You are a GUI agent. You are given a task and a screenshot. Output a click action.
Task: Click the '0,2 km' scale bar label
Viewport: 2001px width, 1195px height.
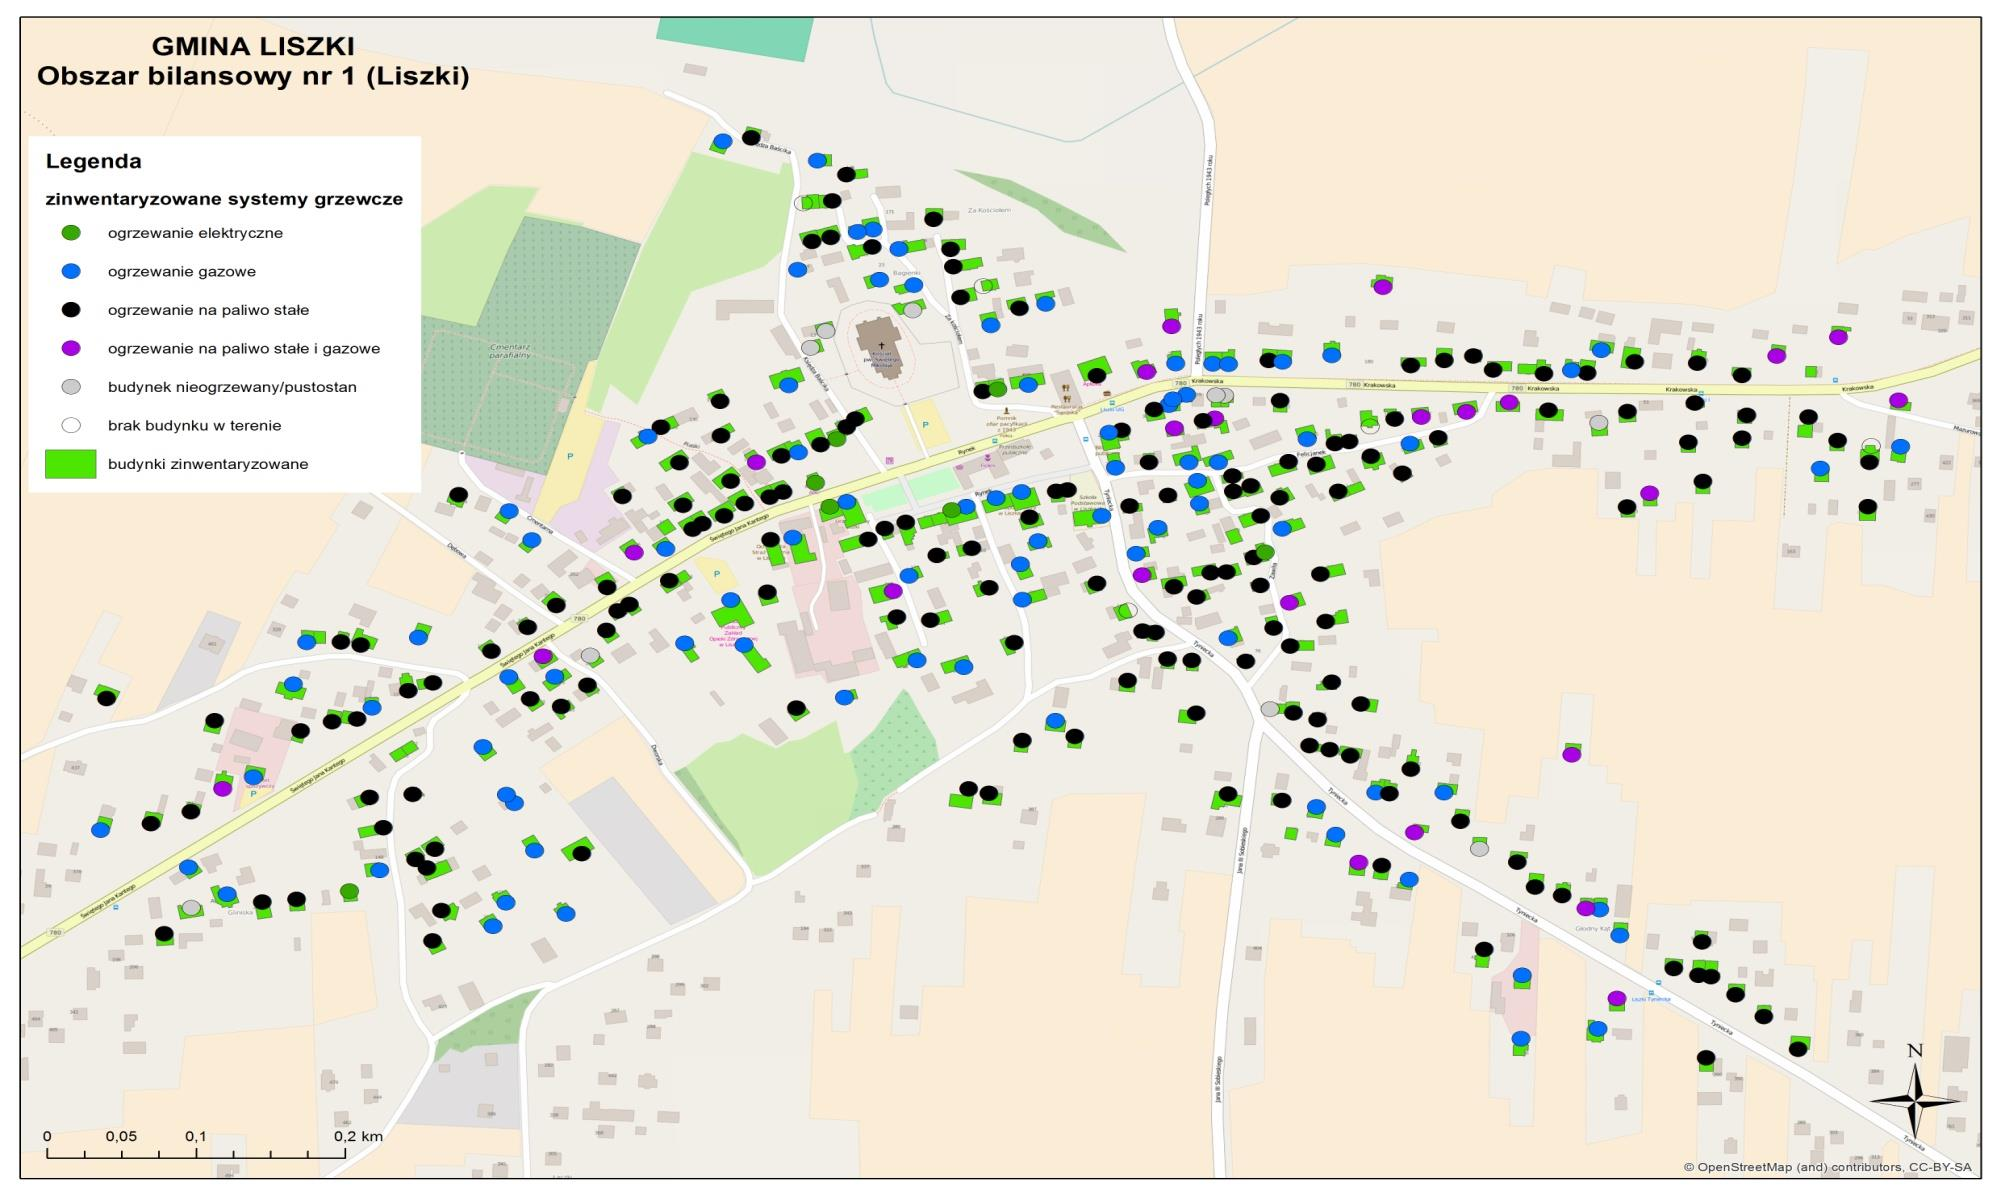(x=358, y=1137)
